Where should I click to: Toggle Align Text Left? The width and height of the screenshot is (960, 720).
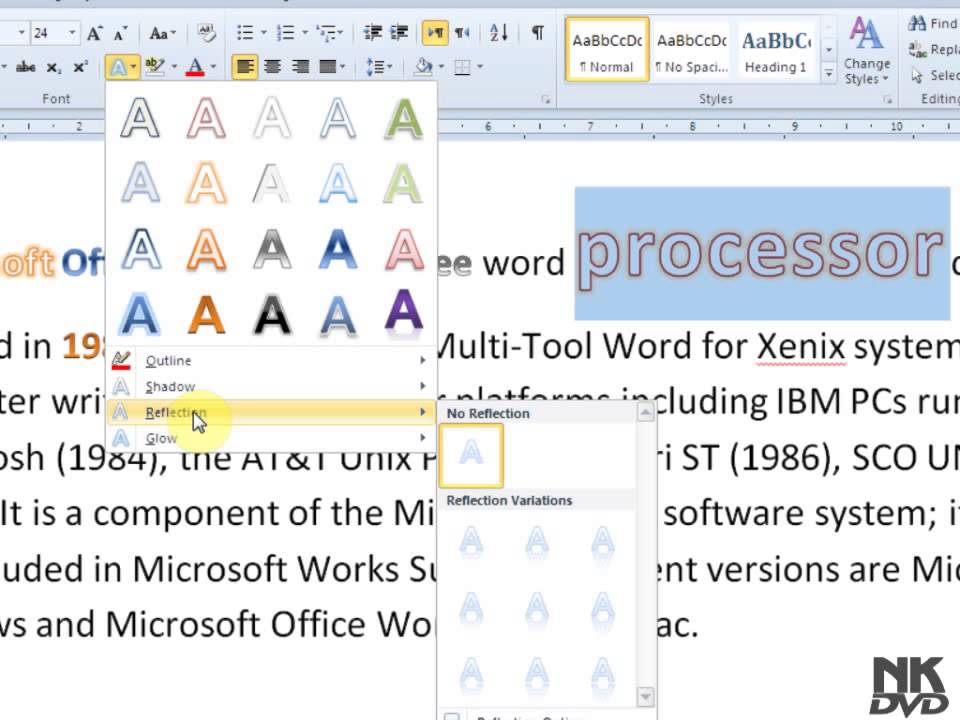pos(245,66)
